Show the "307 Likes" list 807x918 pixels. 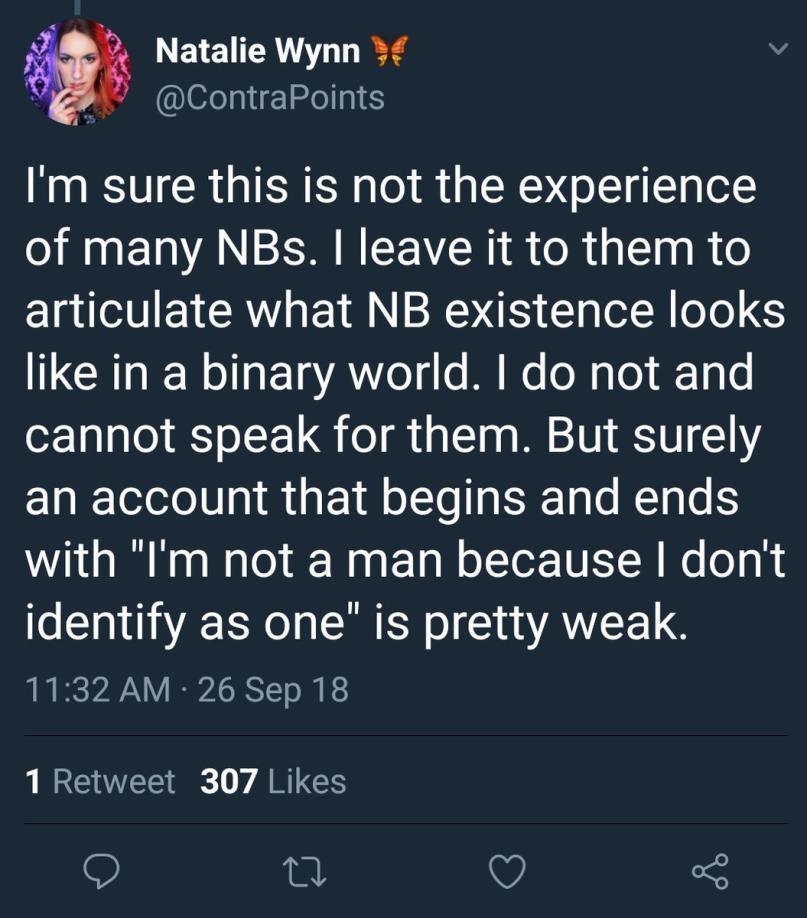(273, 781)
